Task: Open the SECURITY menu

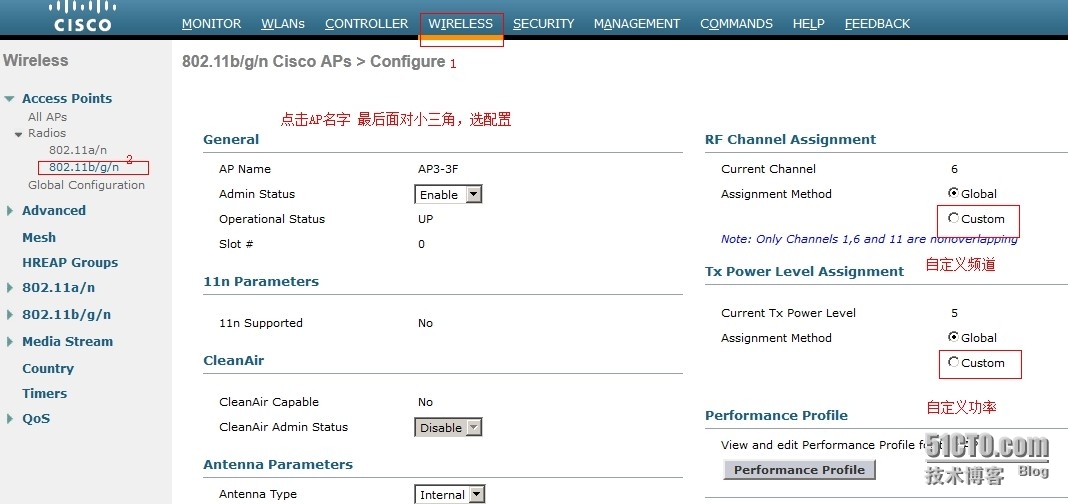Action: point(544,24)
